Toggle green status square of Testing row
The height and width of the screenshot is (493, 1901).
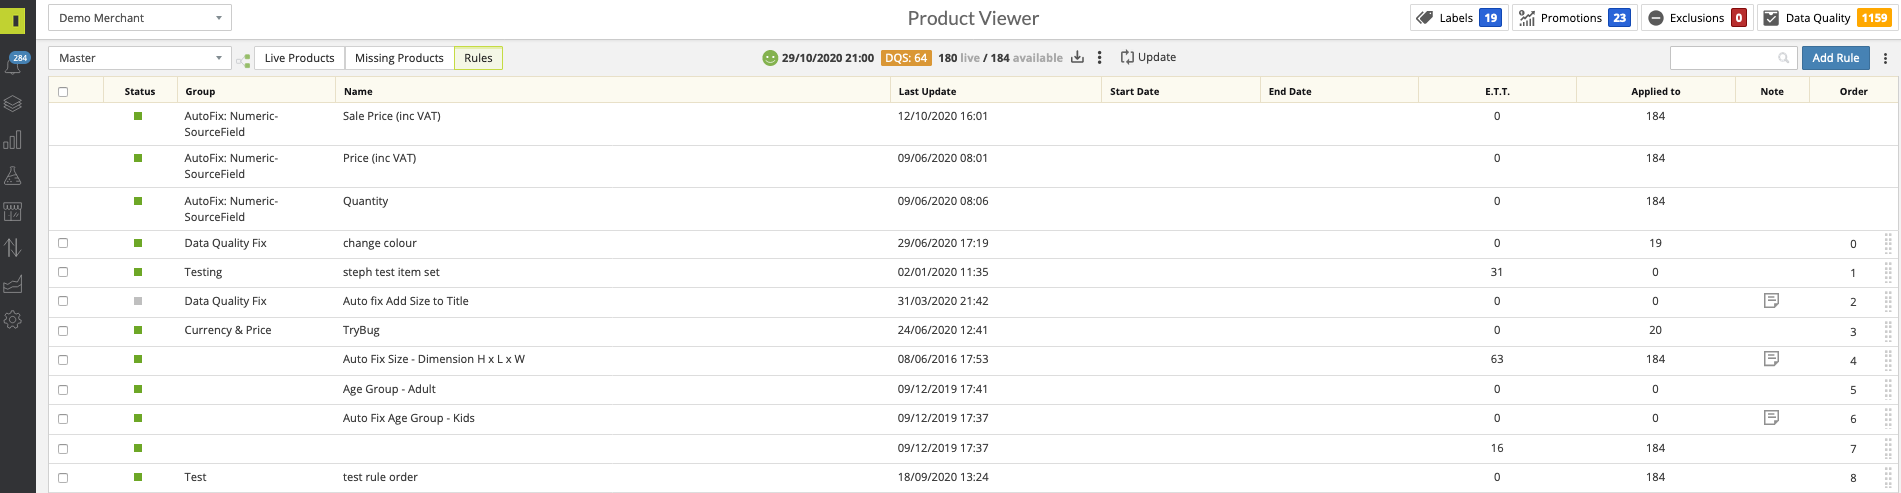click(138, 272)
